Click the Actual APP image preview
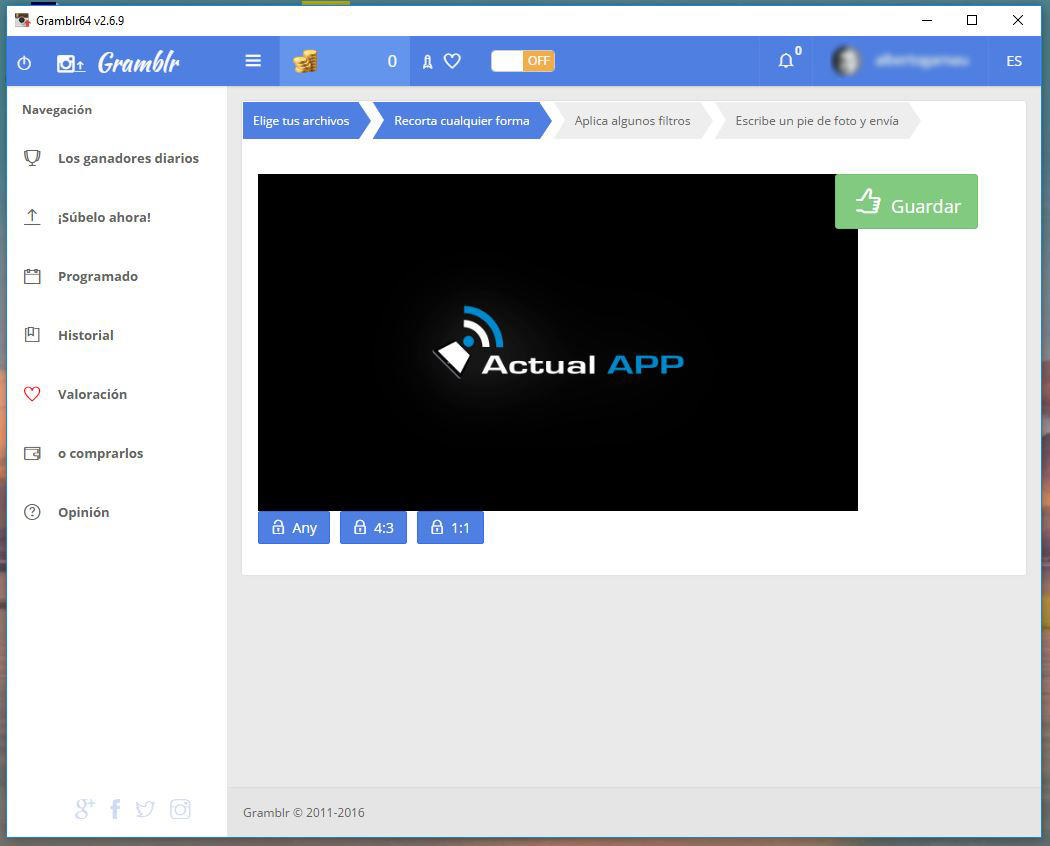 [558, 342]
